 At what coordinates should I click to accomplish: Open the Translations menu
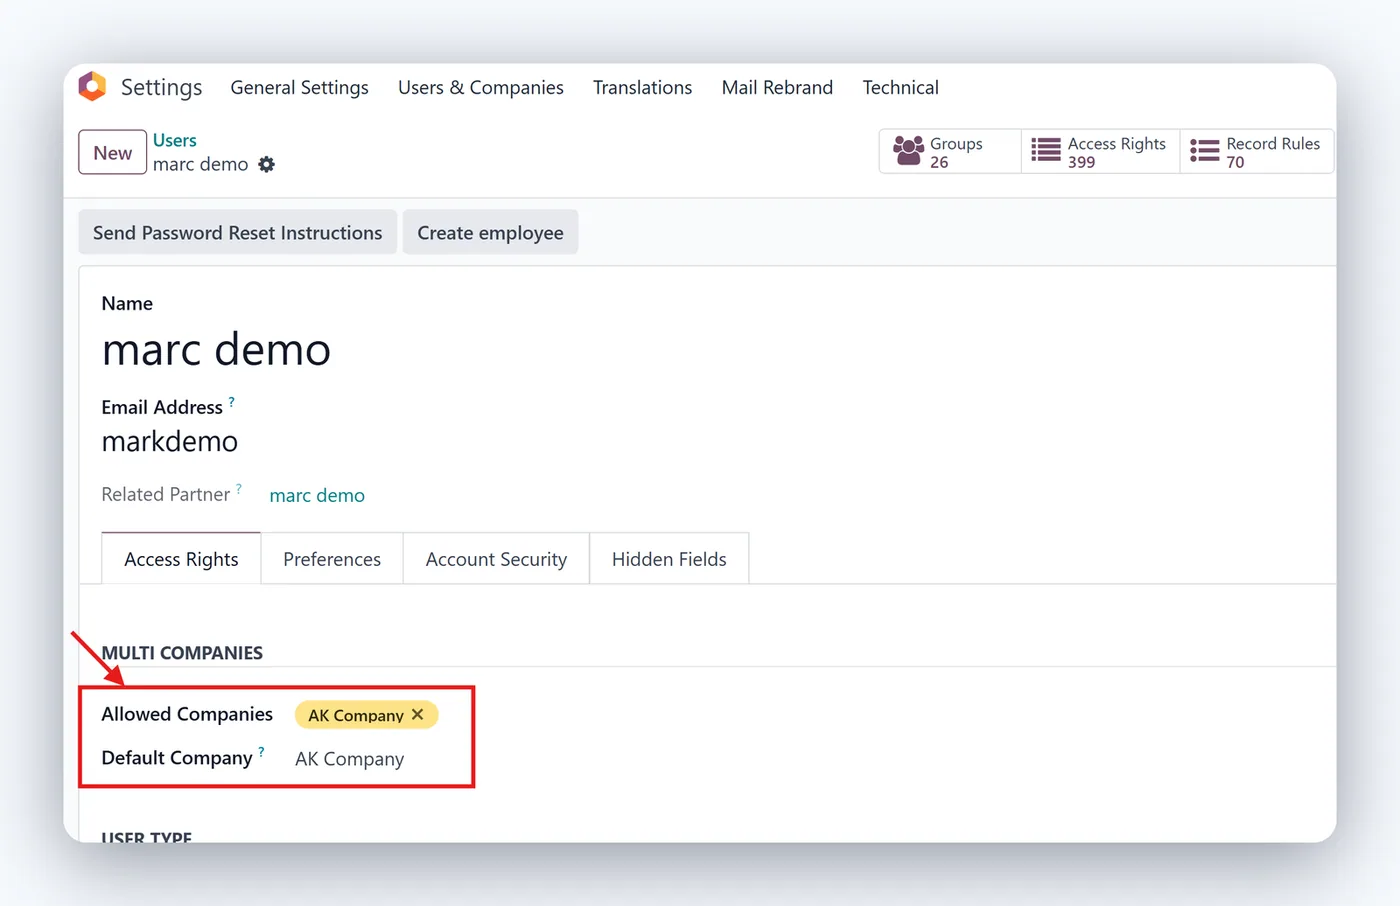pos(642,87)
